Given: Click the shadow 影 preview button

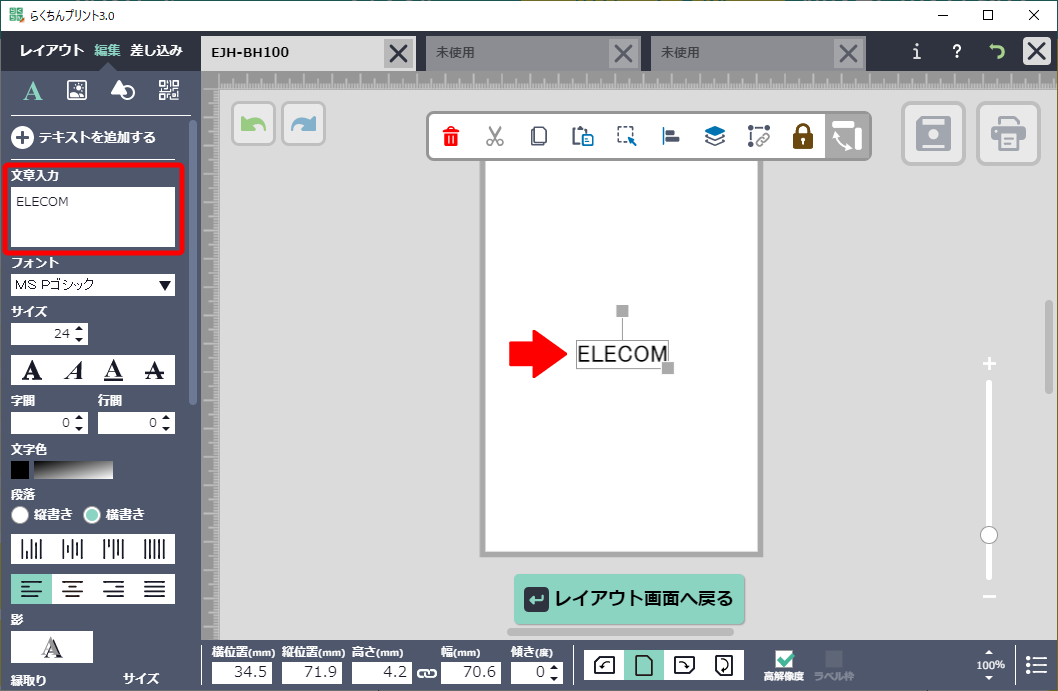Looking at the screenshot, I should pos(52,647).
